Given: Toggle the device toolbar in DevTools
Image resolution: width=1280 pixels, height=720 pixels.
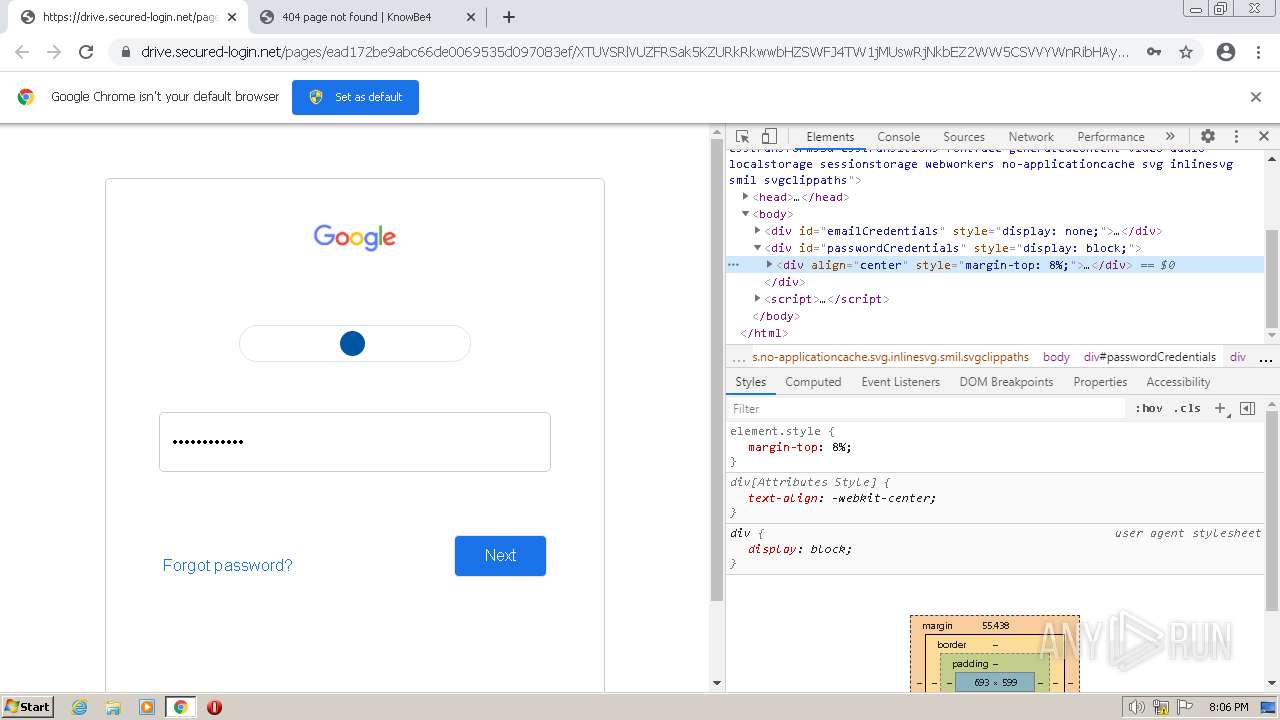Looking at the screenshot, I should click(769, 136).
